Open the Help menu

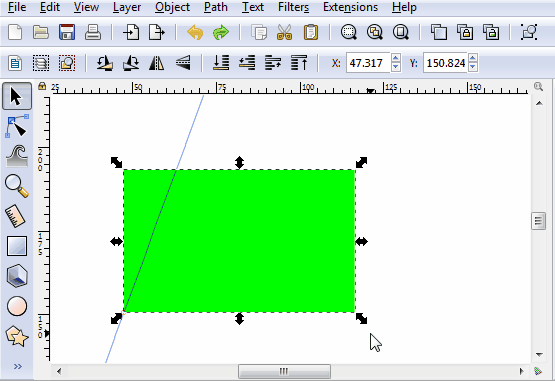pyautogui.click(x=404, y=7)
